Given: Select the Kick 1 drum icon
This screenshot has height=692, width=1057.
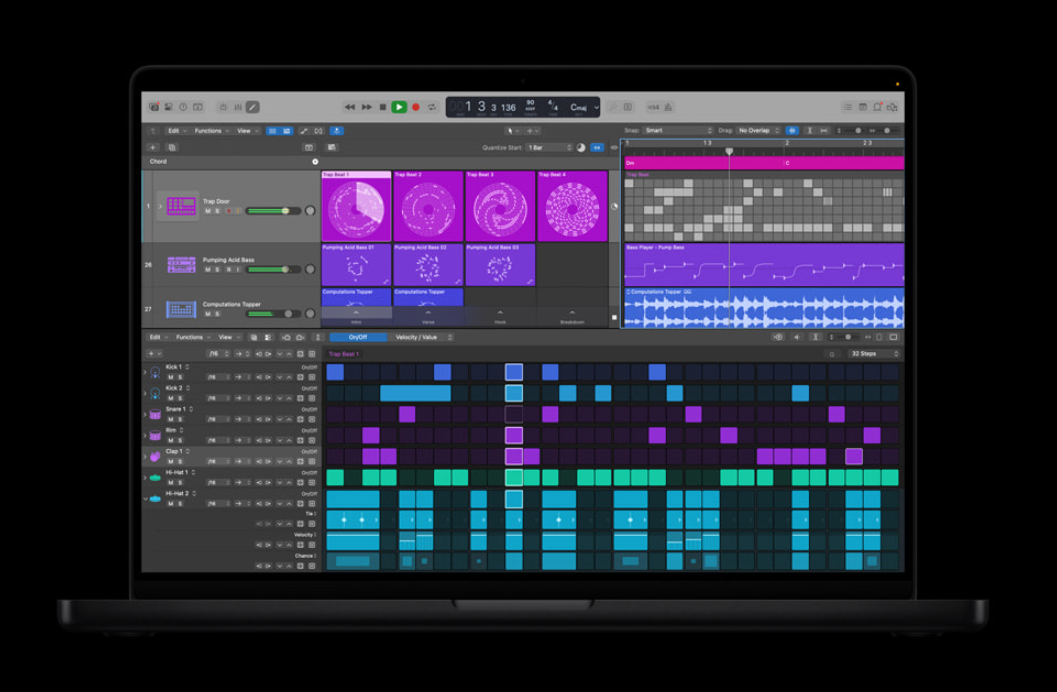Looking at the screenshot, I should tap(155, 373).
